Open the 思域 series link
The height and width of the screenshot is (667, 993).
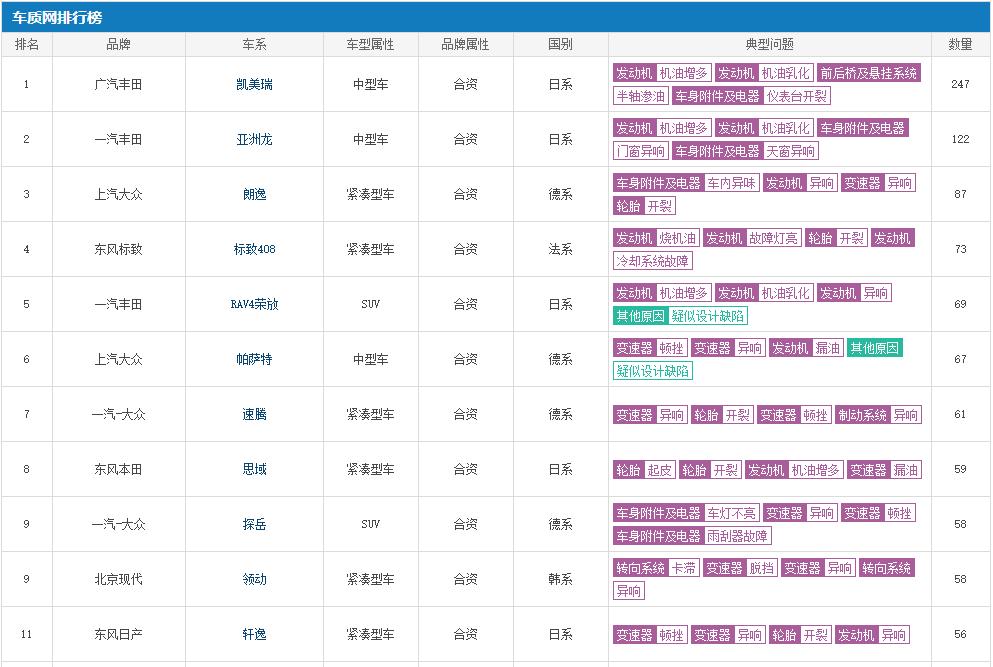[x=254, y=470]
